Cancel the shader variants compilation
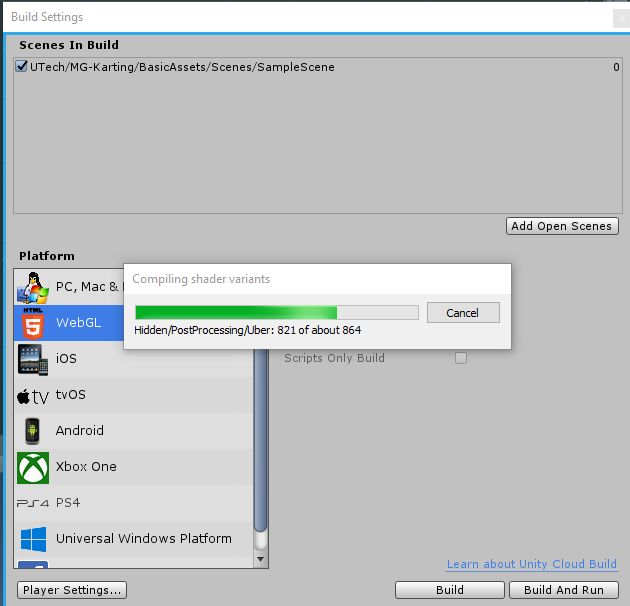 pyautogui.click(x=462, y=313)
